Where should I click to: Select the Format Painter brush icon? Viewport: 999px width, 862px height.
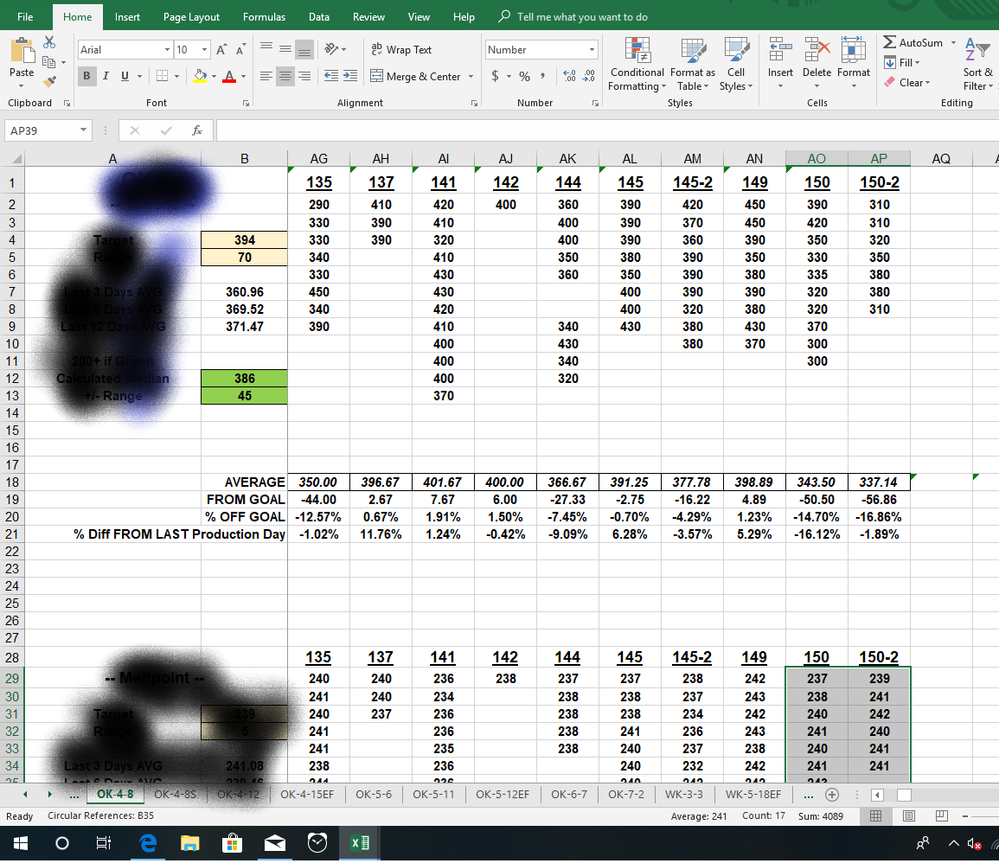(x=49, y=82)
